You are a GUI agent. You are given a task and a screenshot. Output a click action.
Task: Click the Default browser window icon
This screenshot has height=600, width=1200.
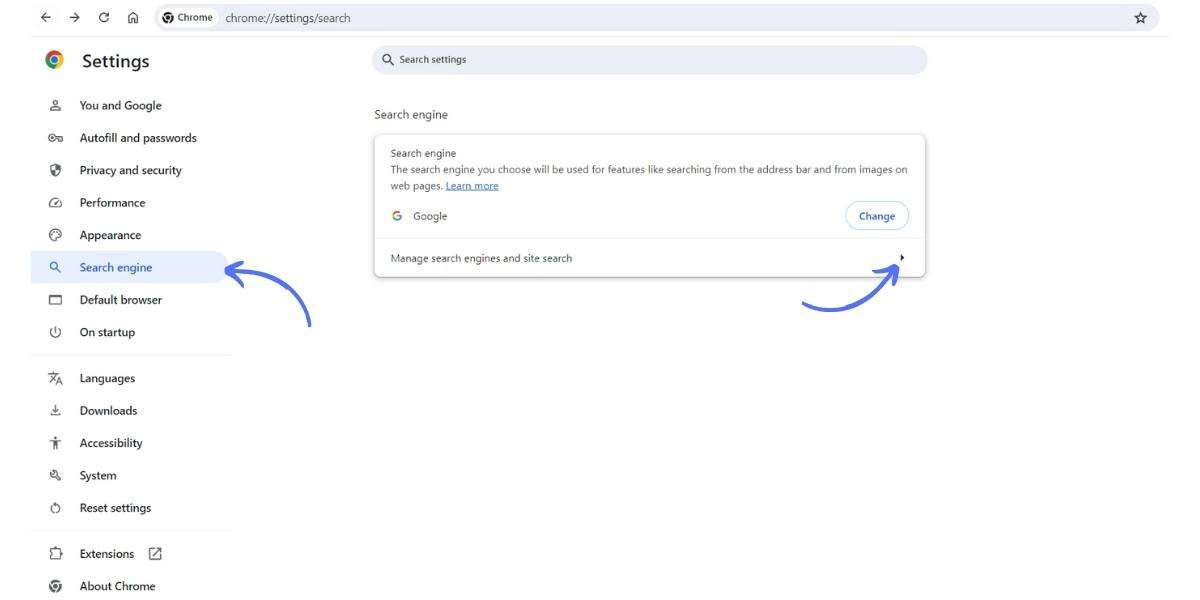pos(56,300)
